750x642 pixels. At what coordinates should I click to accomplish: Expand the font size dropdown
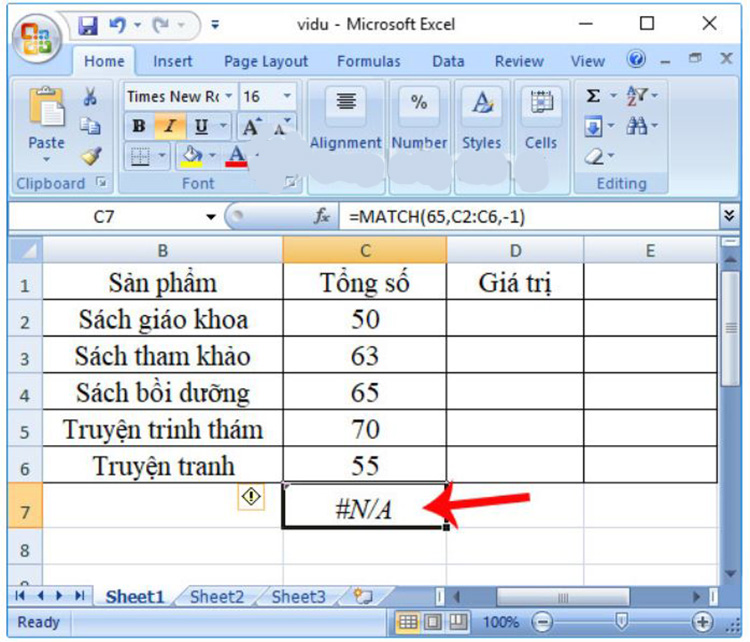[287, 96]
